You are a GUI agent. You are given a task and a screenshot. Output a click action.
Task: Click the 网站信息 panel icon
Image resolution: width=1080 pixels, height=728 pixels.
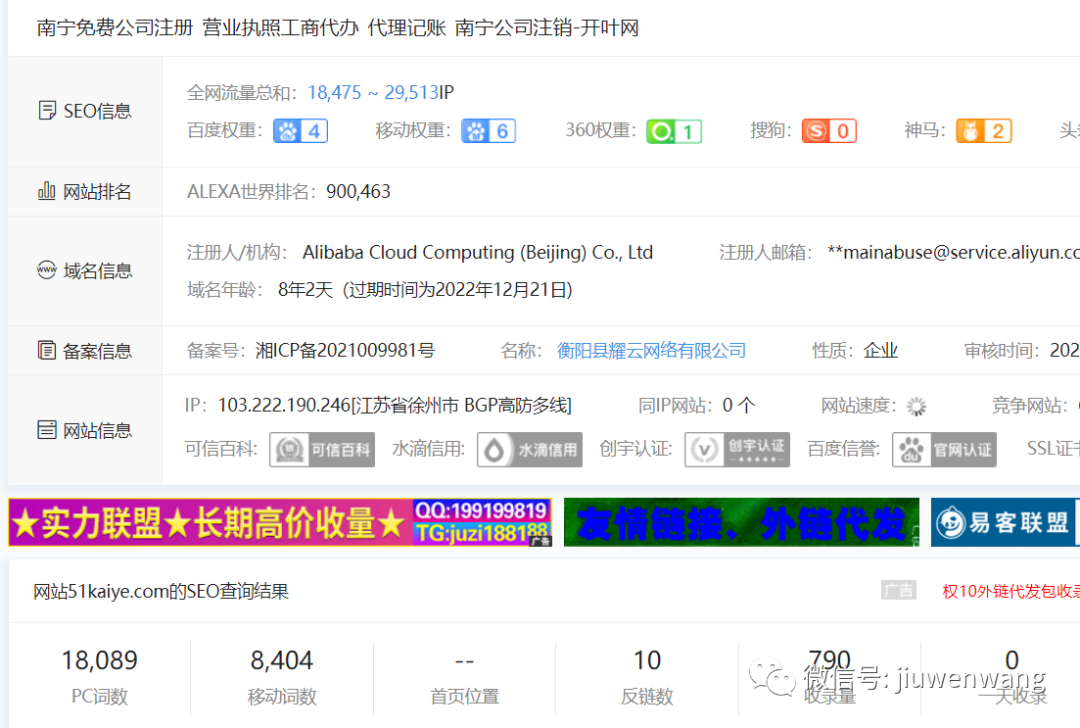pos(46,430)
